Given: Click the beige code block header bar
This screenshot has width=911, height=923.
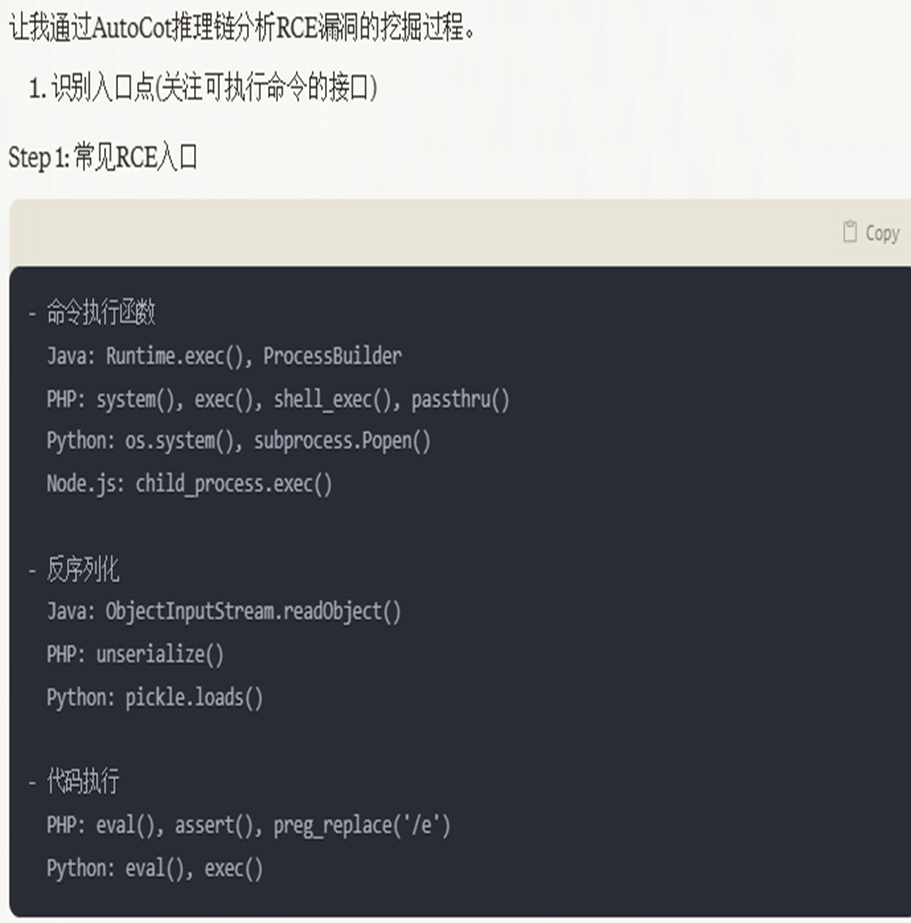Looking at the screenshot, I should pyautogui.click(x=460, y=233).
